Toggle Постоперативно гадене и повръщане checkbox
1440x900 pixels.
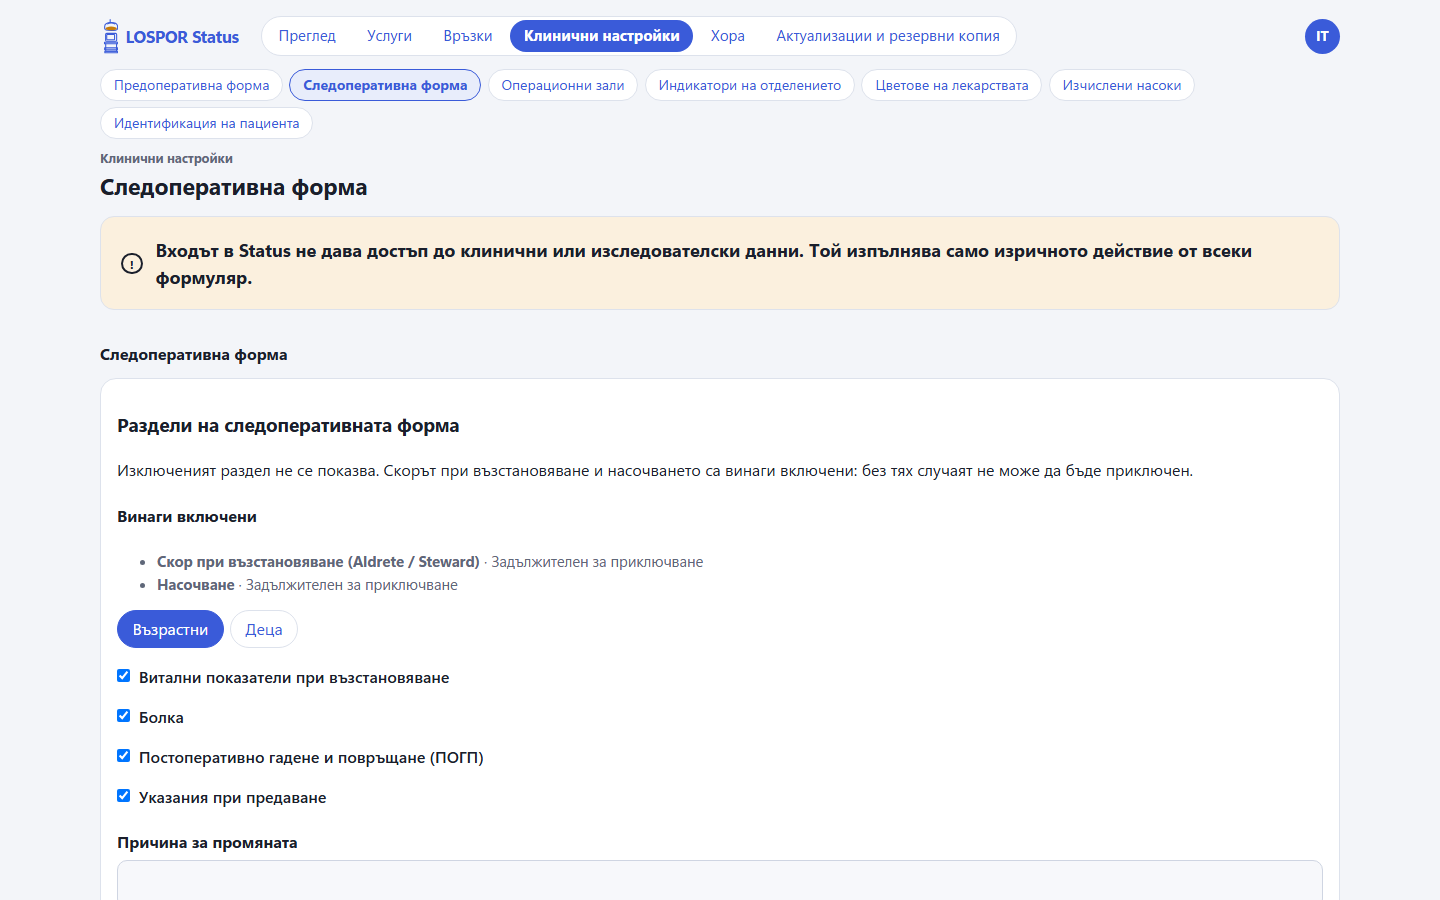coord(124,756)
